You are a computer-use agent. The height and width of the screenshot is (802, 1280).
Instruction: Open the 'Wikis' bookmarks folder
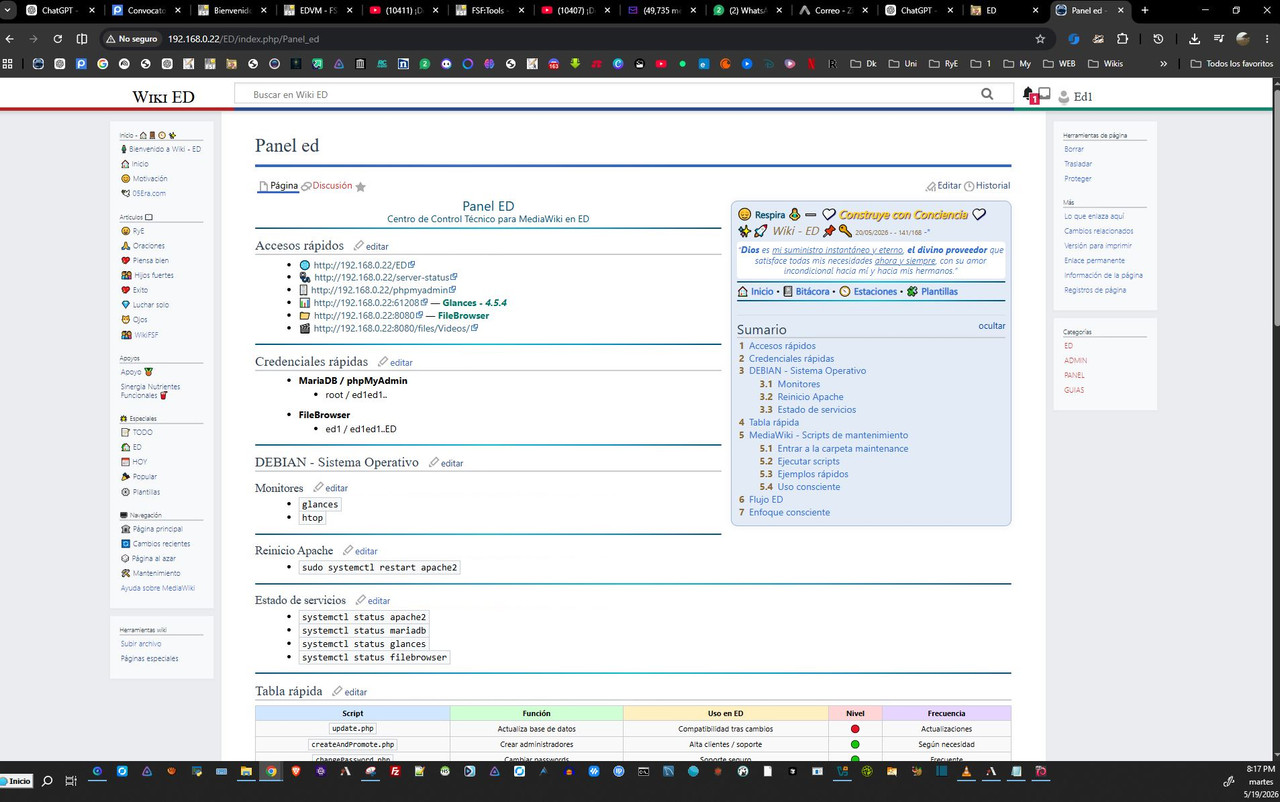1105,63
